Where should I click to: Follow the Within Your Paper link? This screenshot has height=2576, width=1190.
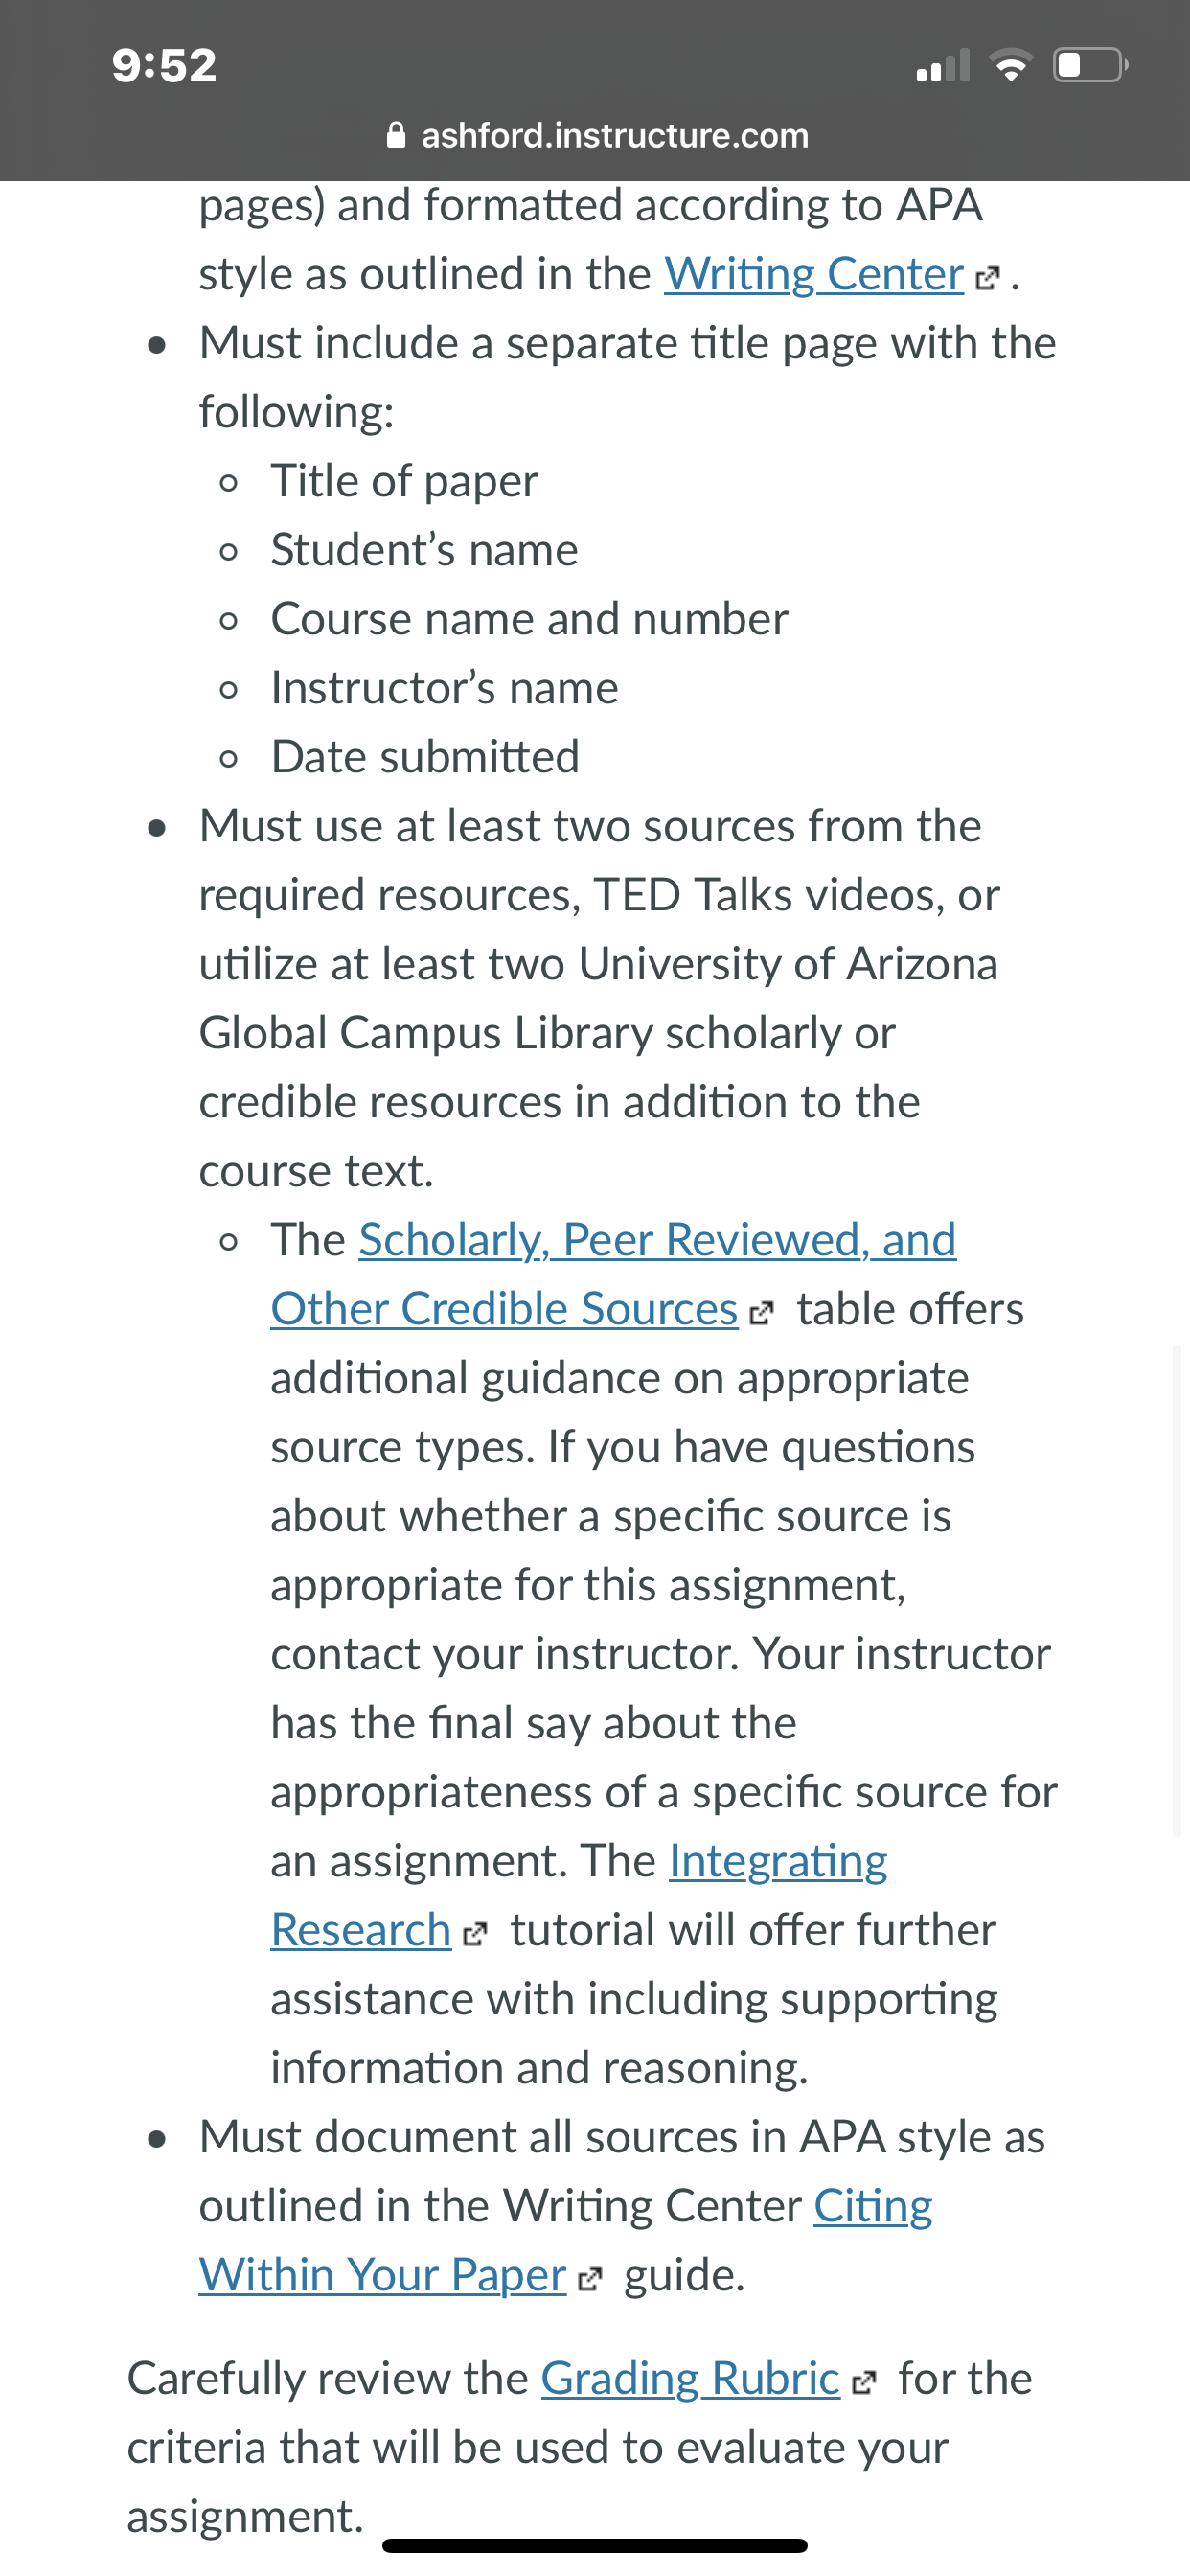(383, 2275)
